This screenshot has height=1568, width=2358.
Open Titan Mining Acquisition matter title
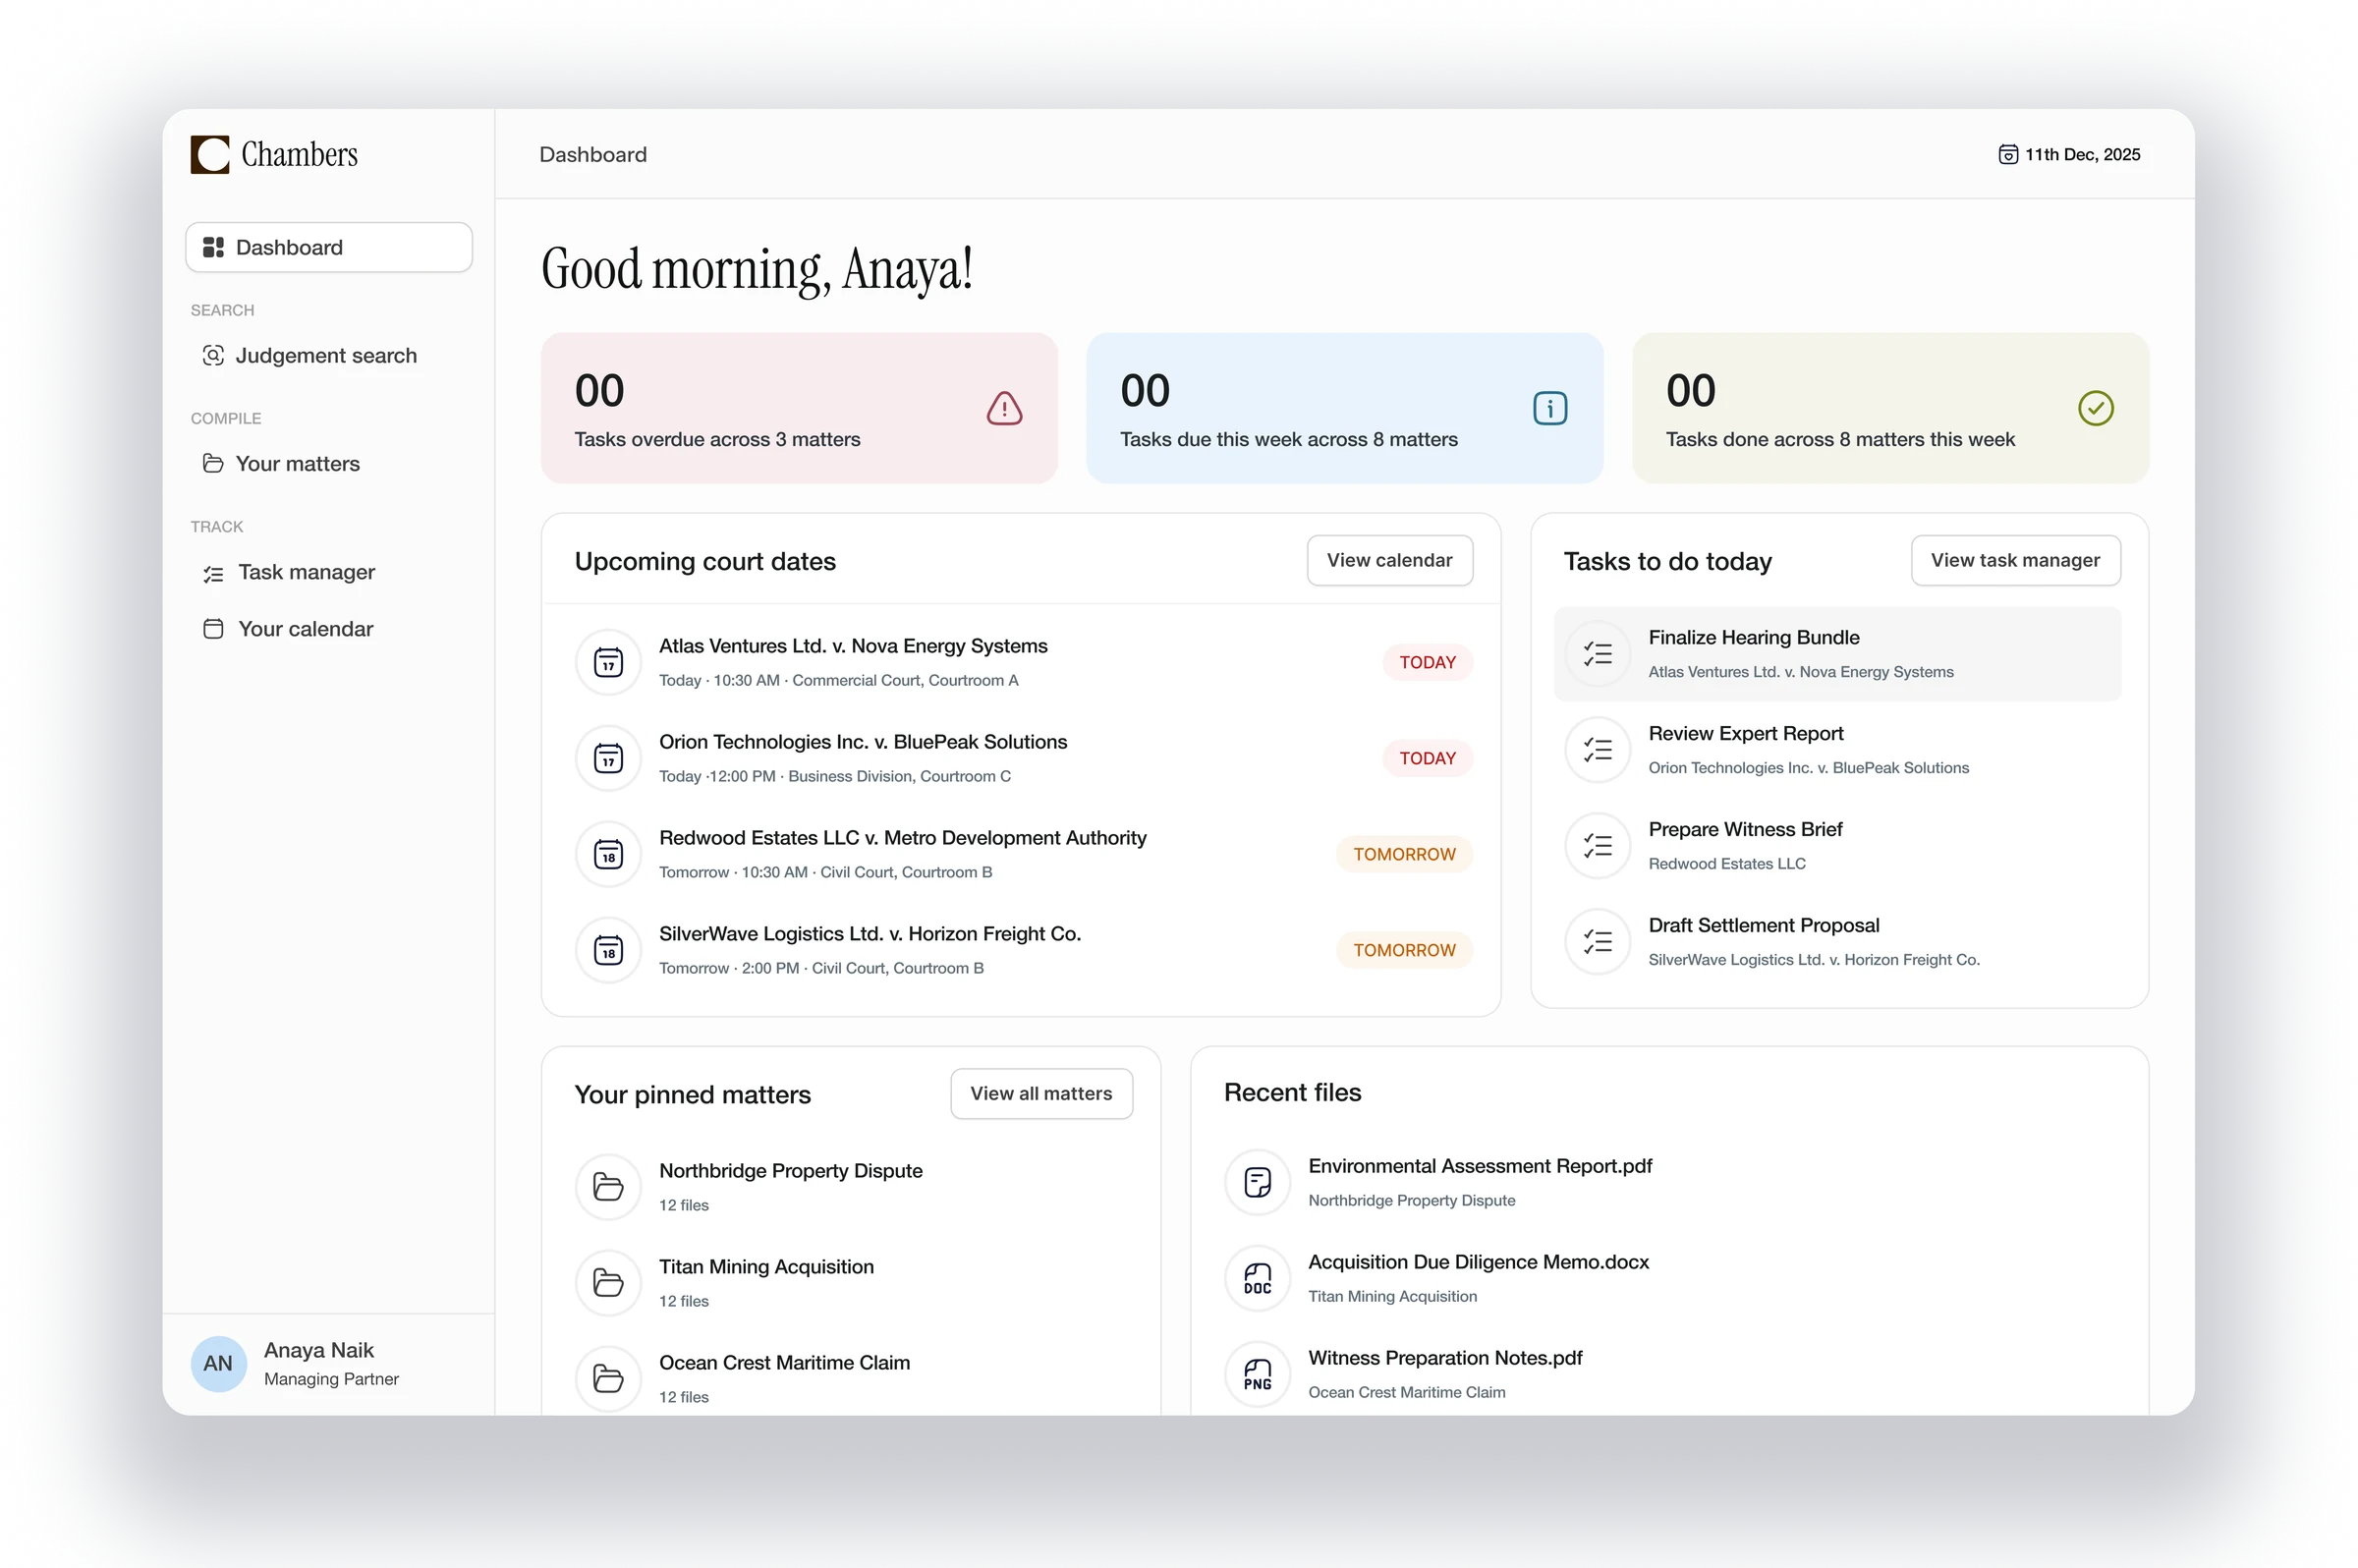pos(766,1267)
